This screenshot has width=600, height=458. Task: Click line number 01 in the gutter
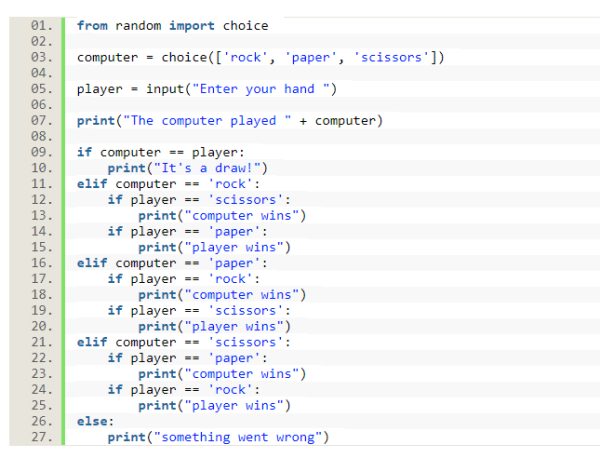[40, 26]
